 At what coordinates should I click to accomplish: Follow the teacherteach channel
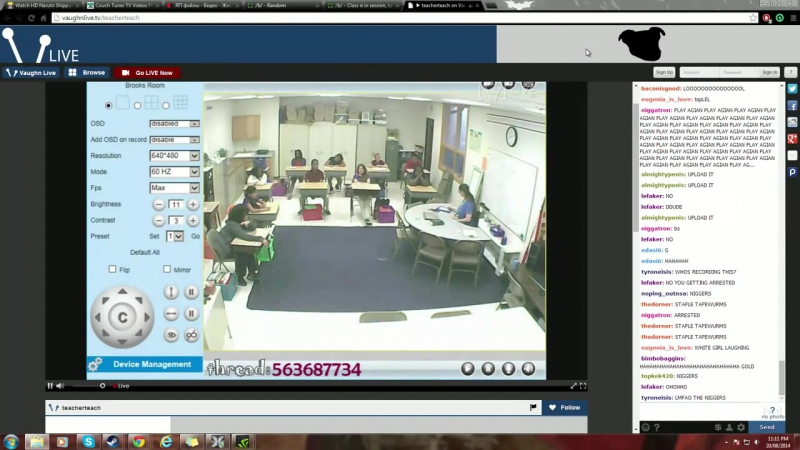pos(564,407)
